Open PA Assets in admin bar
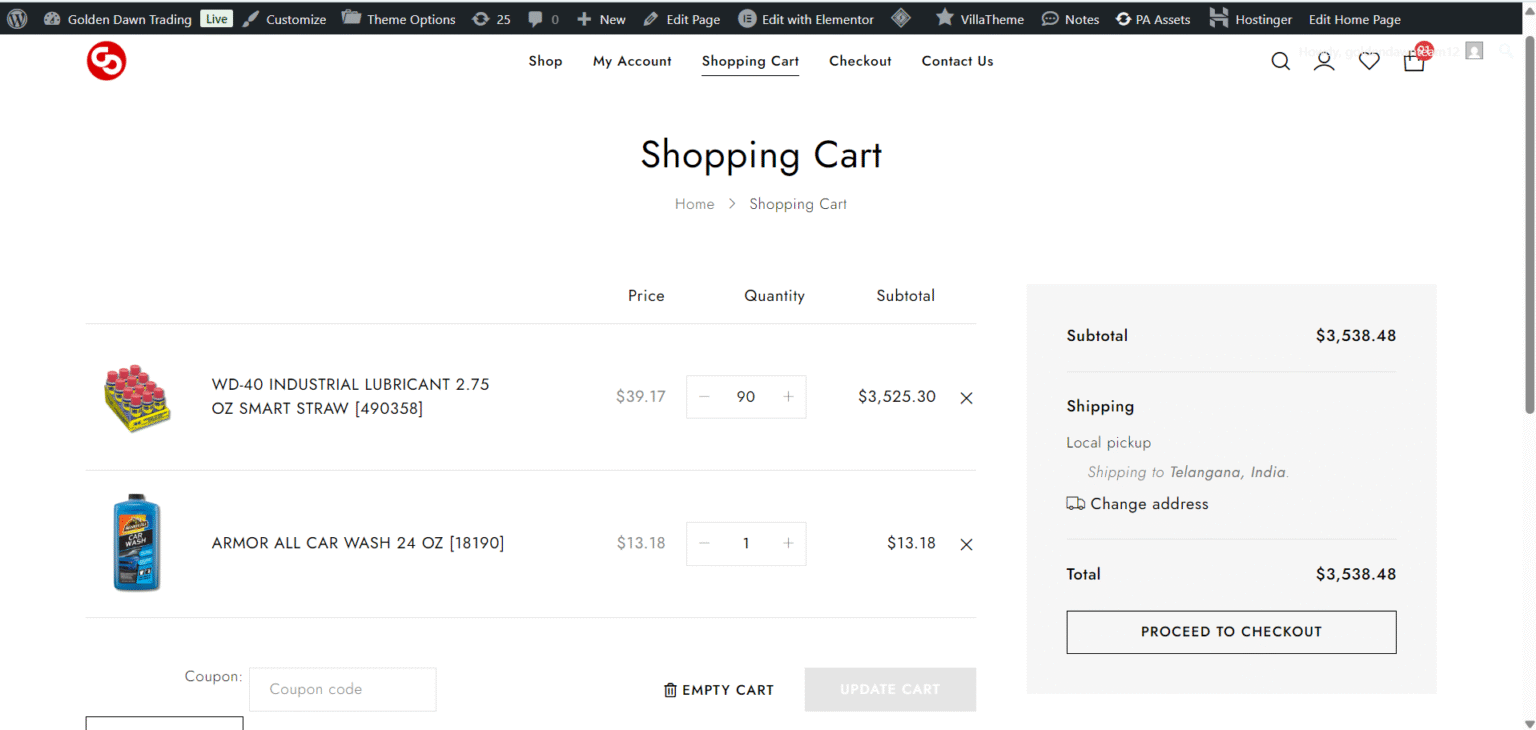Screen dimensions: 1536x730 coord(1153,19)
